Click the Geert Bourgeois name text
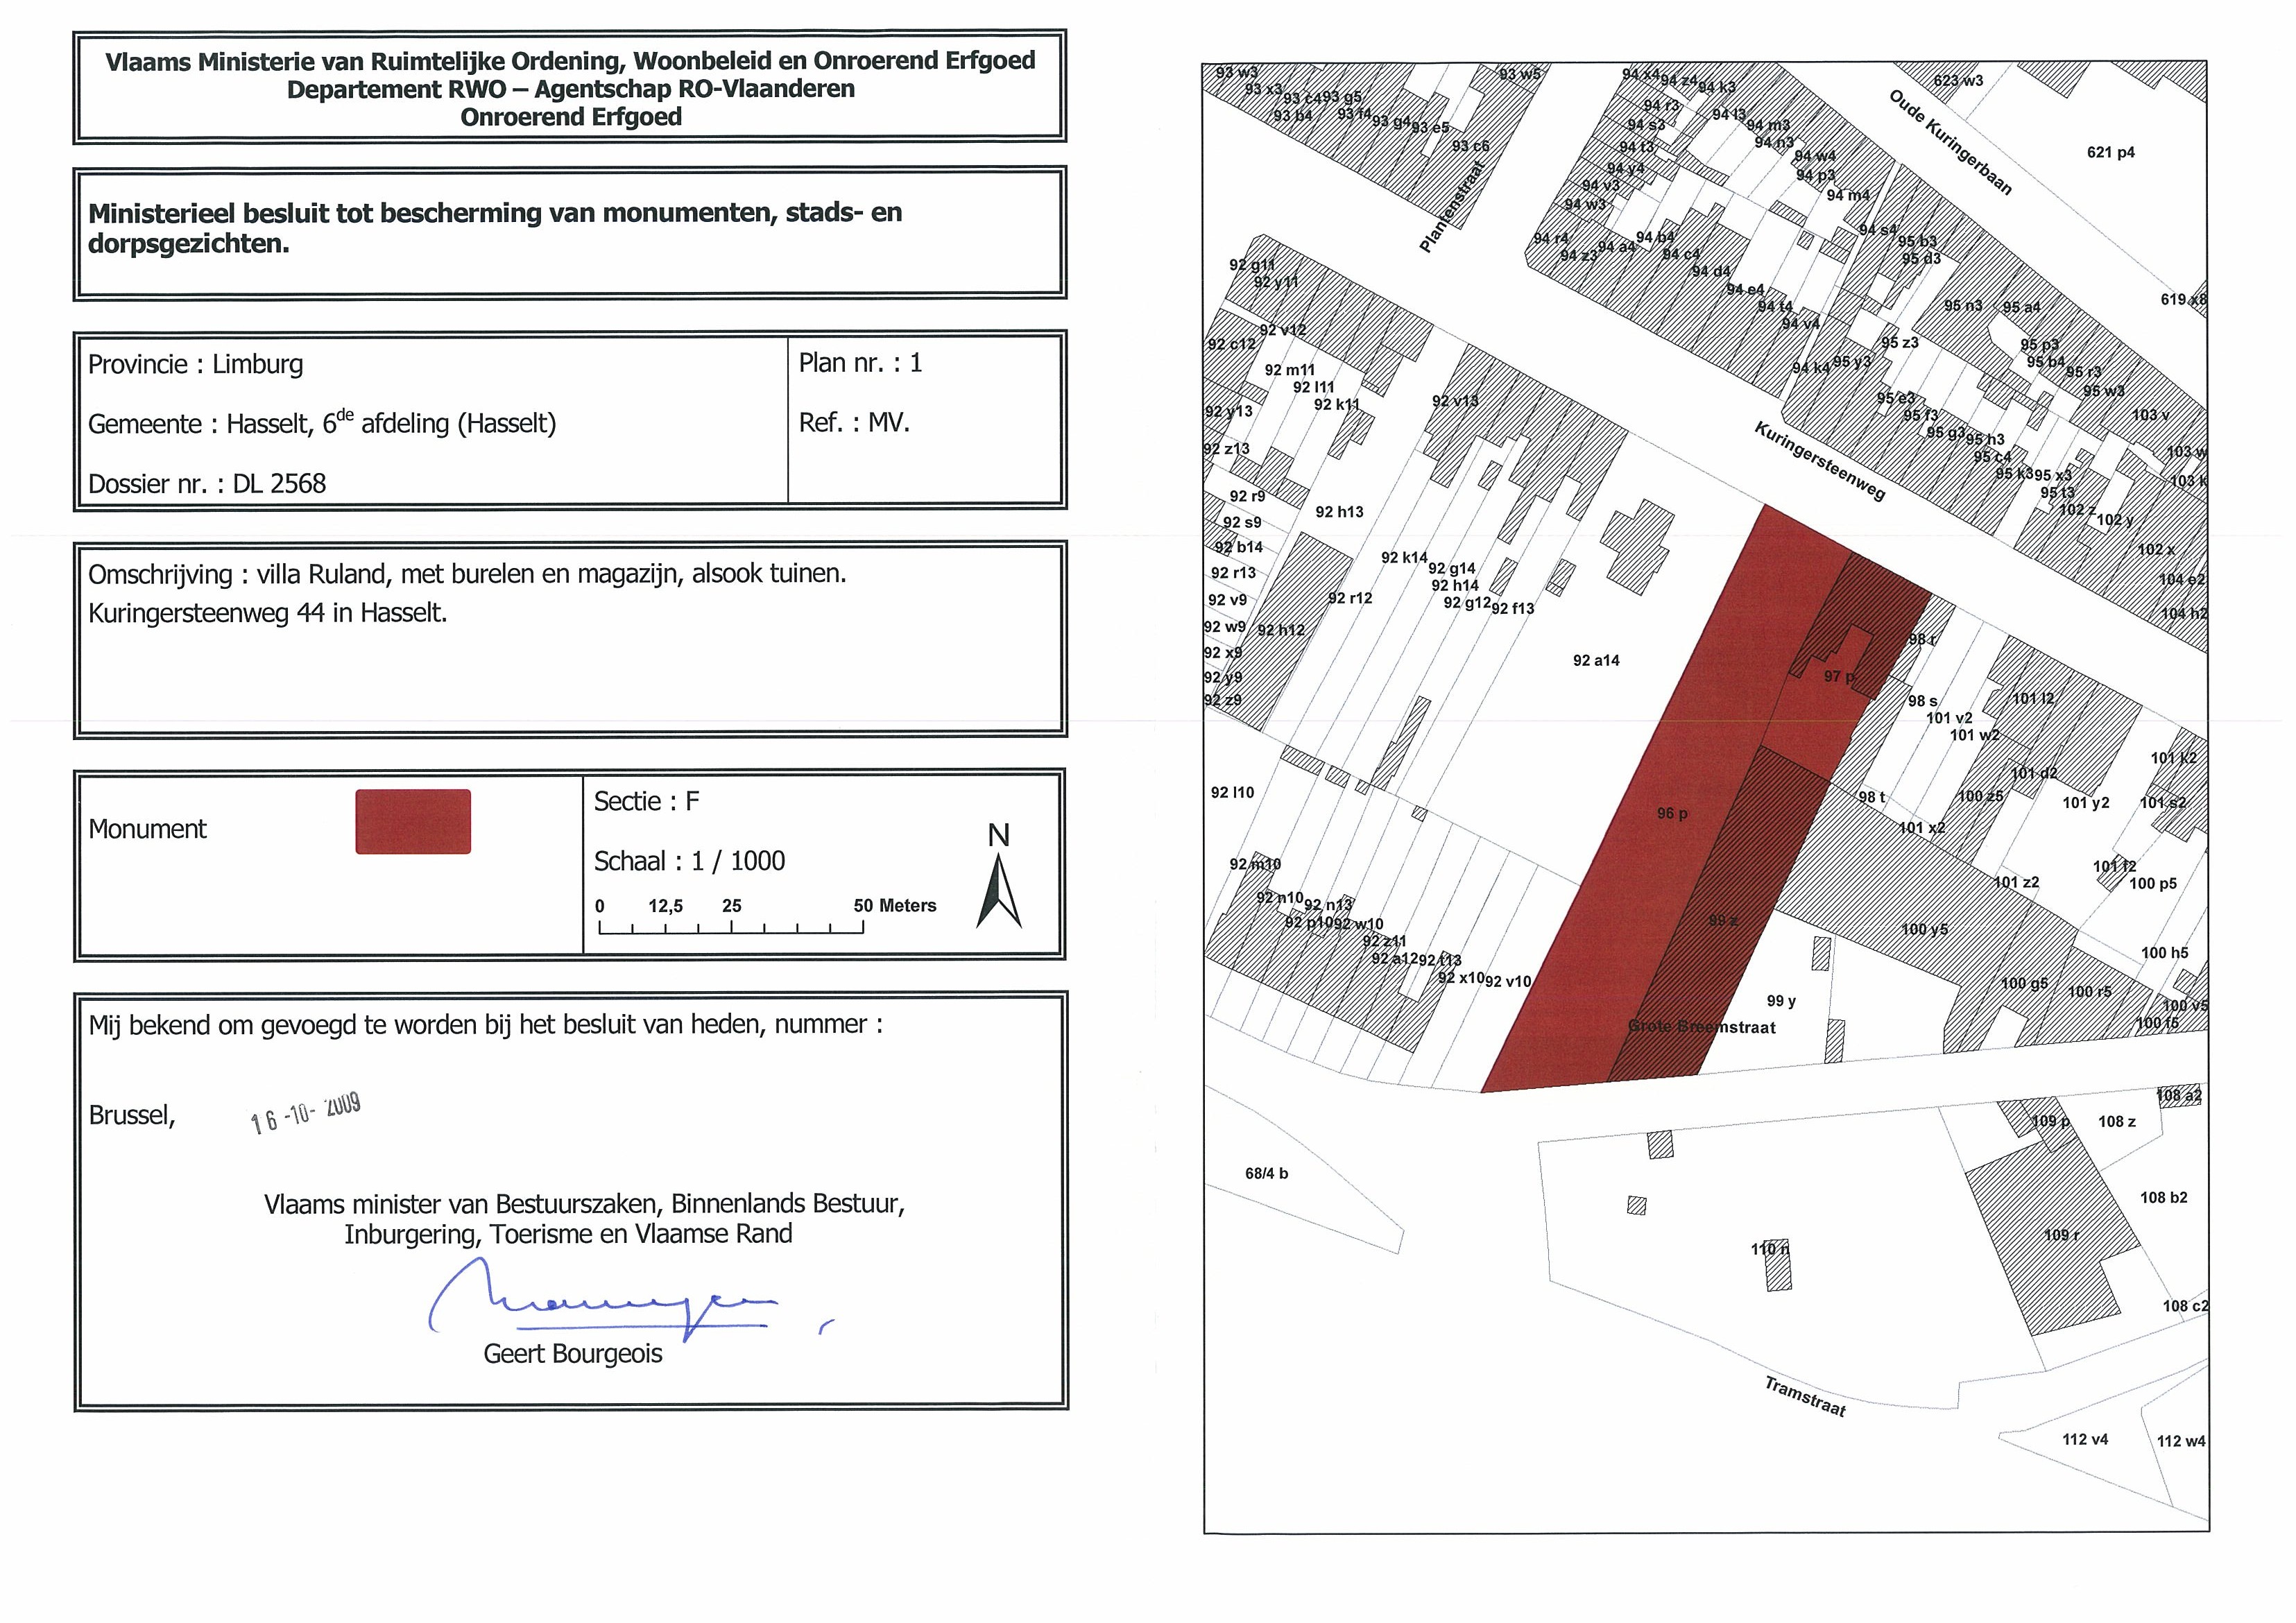The image size is (2296, 1623). (x=572, y=1354)
